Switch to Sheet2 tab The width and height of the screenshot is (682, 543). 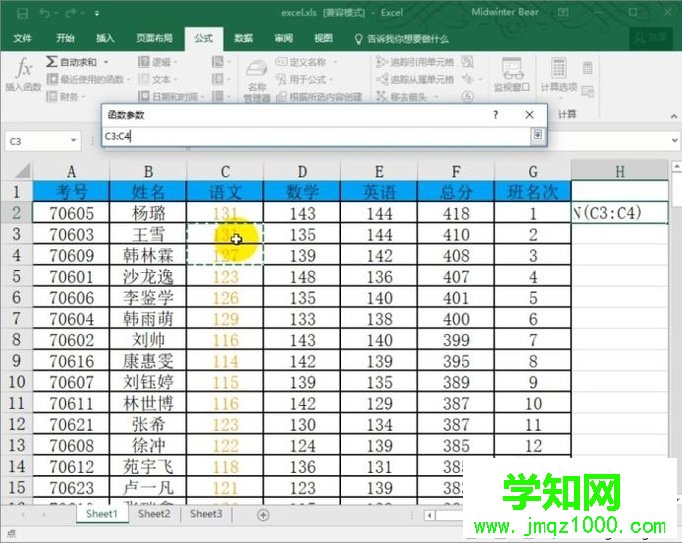(x=154, y=514)
